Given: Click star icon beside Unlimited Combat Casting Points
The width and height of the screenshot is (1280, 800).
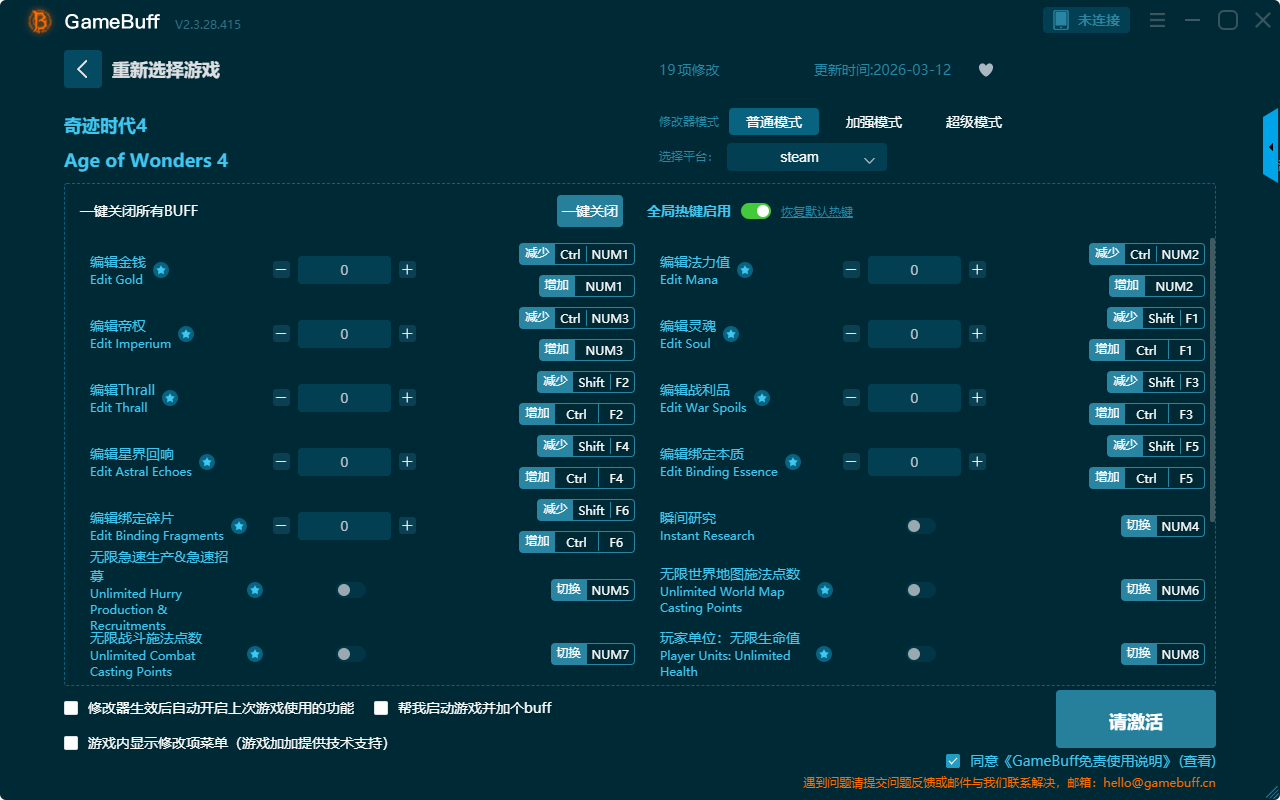Looking at the screenshot, I should click(255, 654).
